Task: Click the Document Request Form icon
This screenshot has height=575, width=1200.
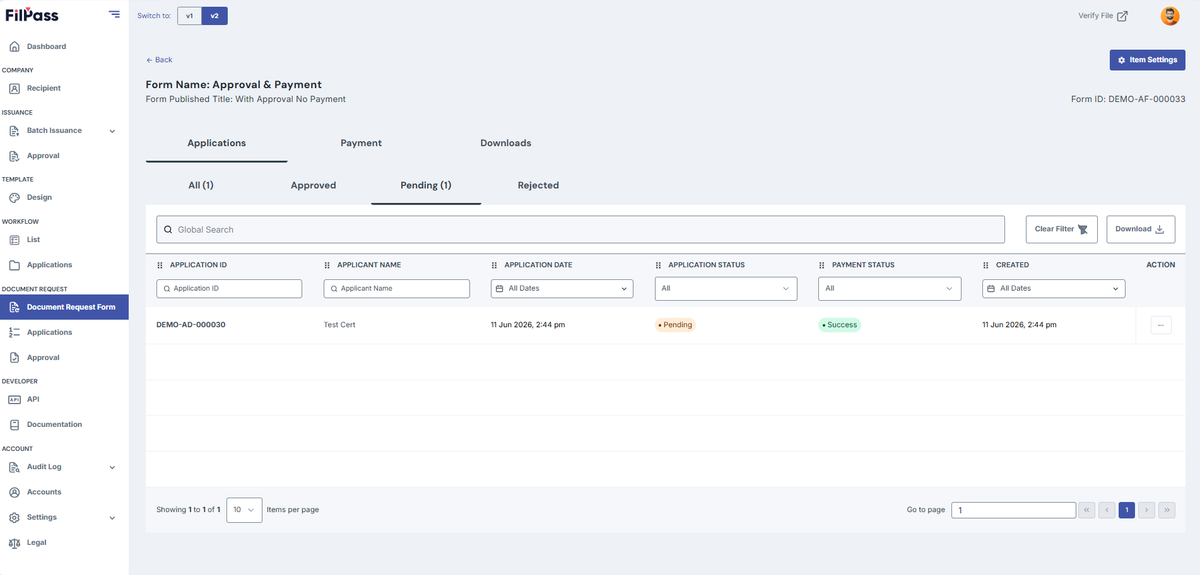Action: pyautogui.click(x=14, y=307)
